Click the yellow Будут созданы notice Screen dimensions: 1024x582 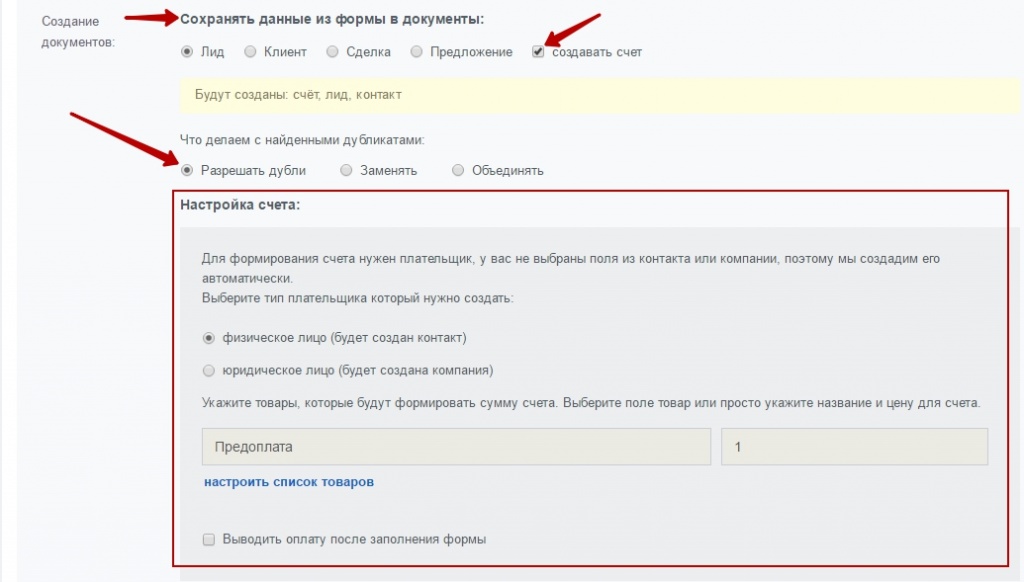pos(599,95)
